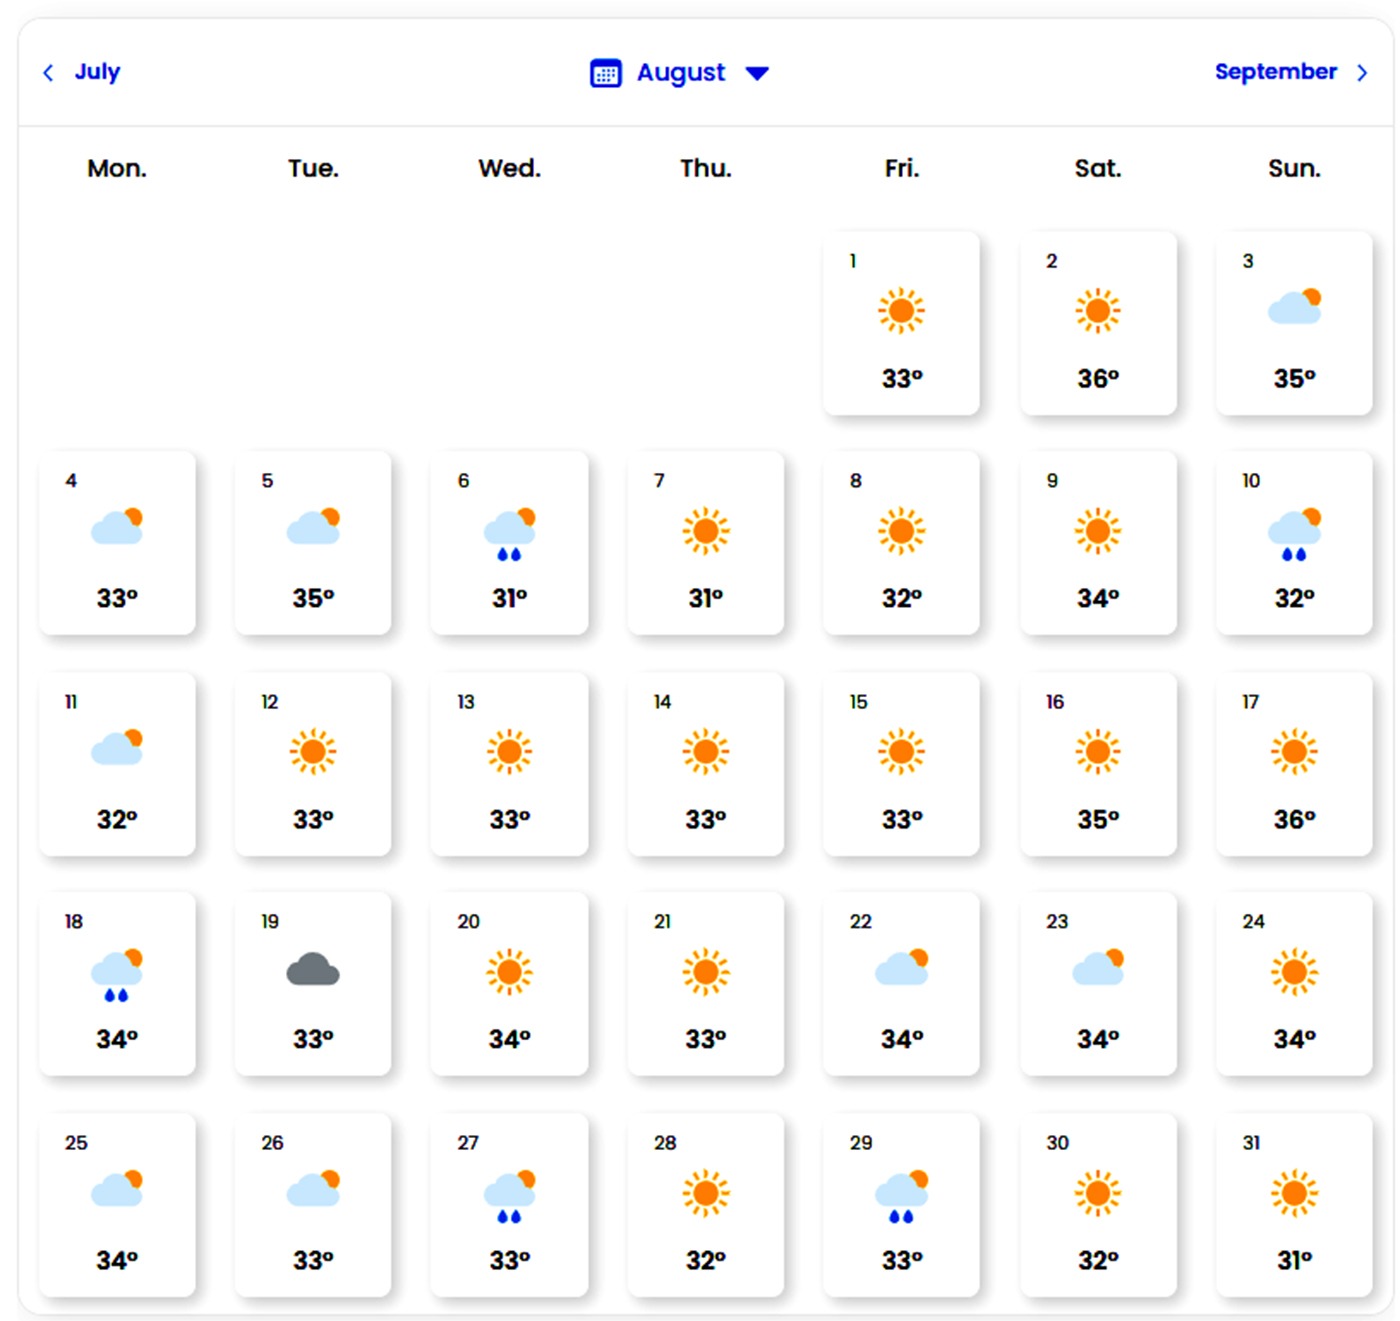This screenshot has height=1321, width=1400.
Task: Select the August 25 day card
Action: click(x=117, y=1204)
